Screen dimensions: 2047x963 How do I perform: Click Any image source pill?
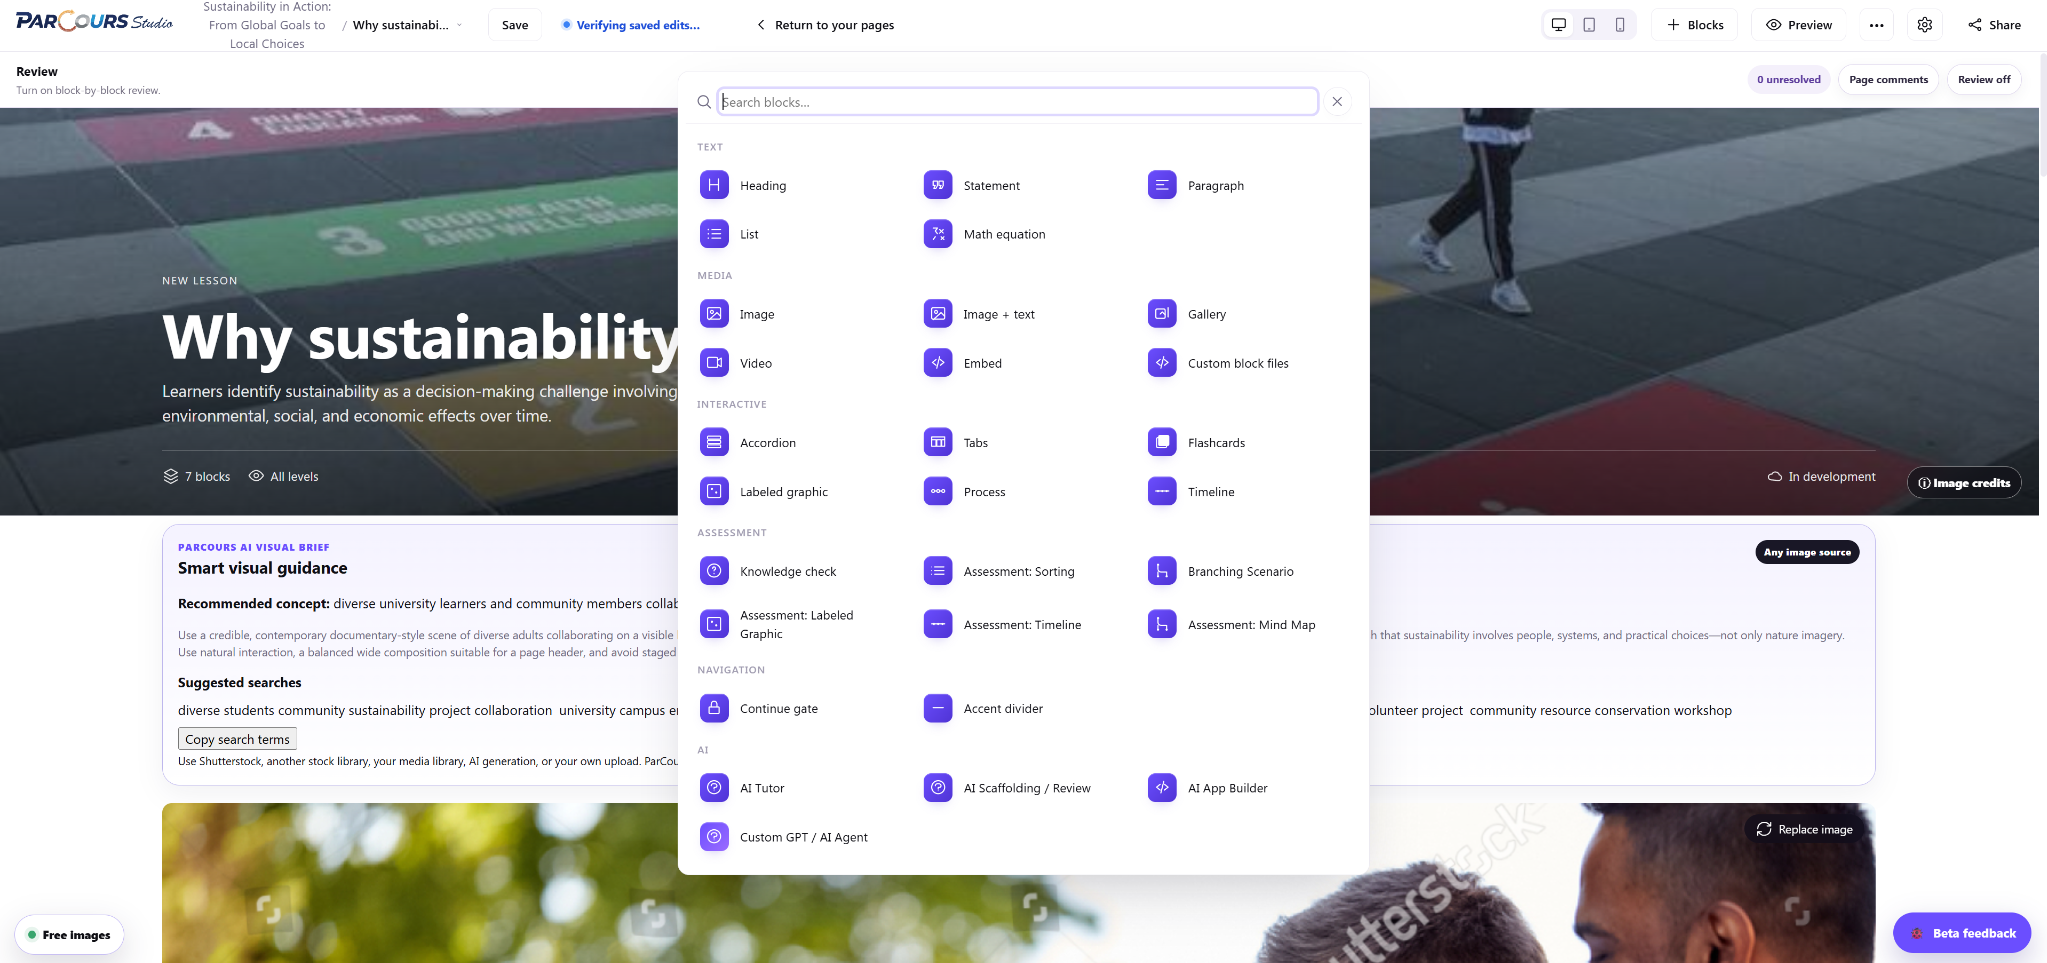point(1807,552)
